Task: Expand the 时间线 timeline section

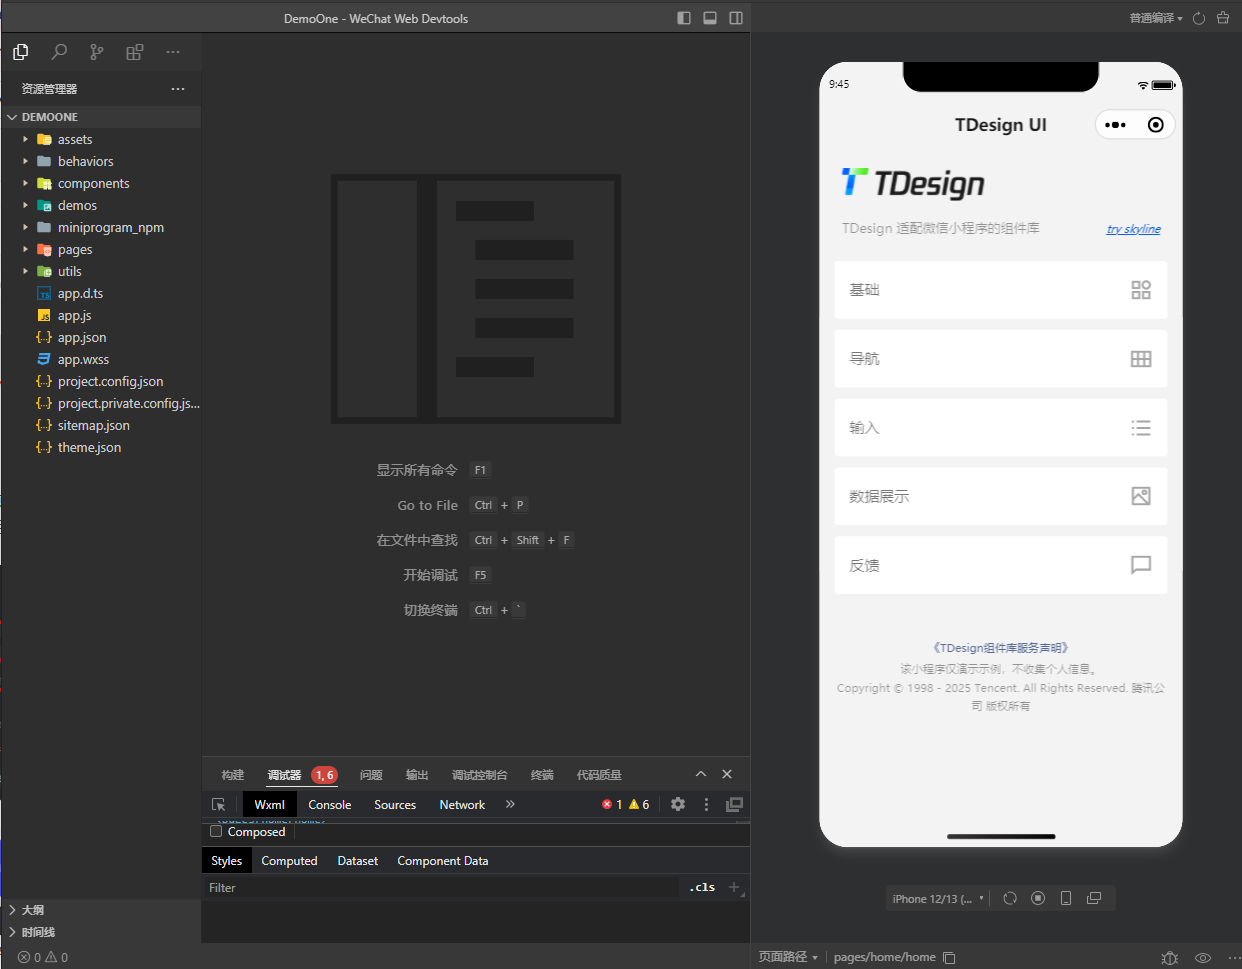Action: (100, 932)
